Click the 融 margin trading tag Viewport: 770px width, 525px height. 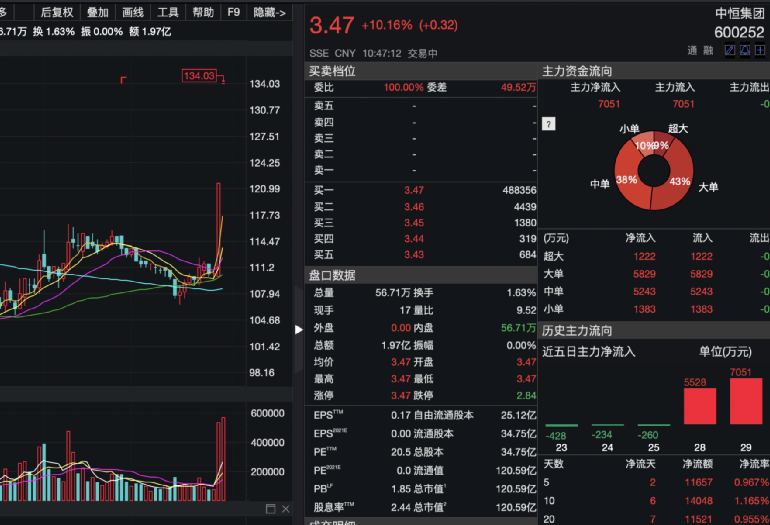708,50
